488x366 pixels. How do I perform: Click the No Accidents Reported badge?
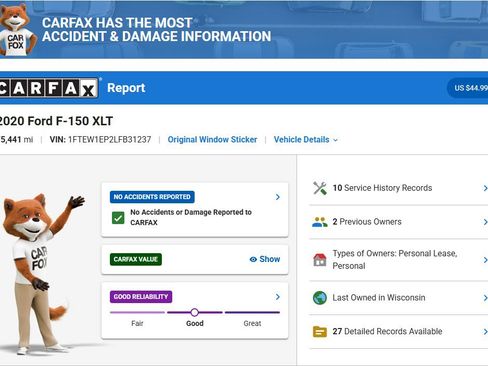pos(152,197)
